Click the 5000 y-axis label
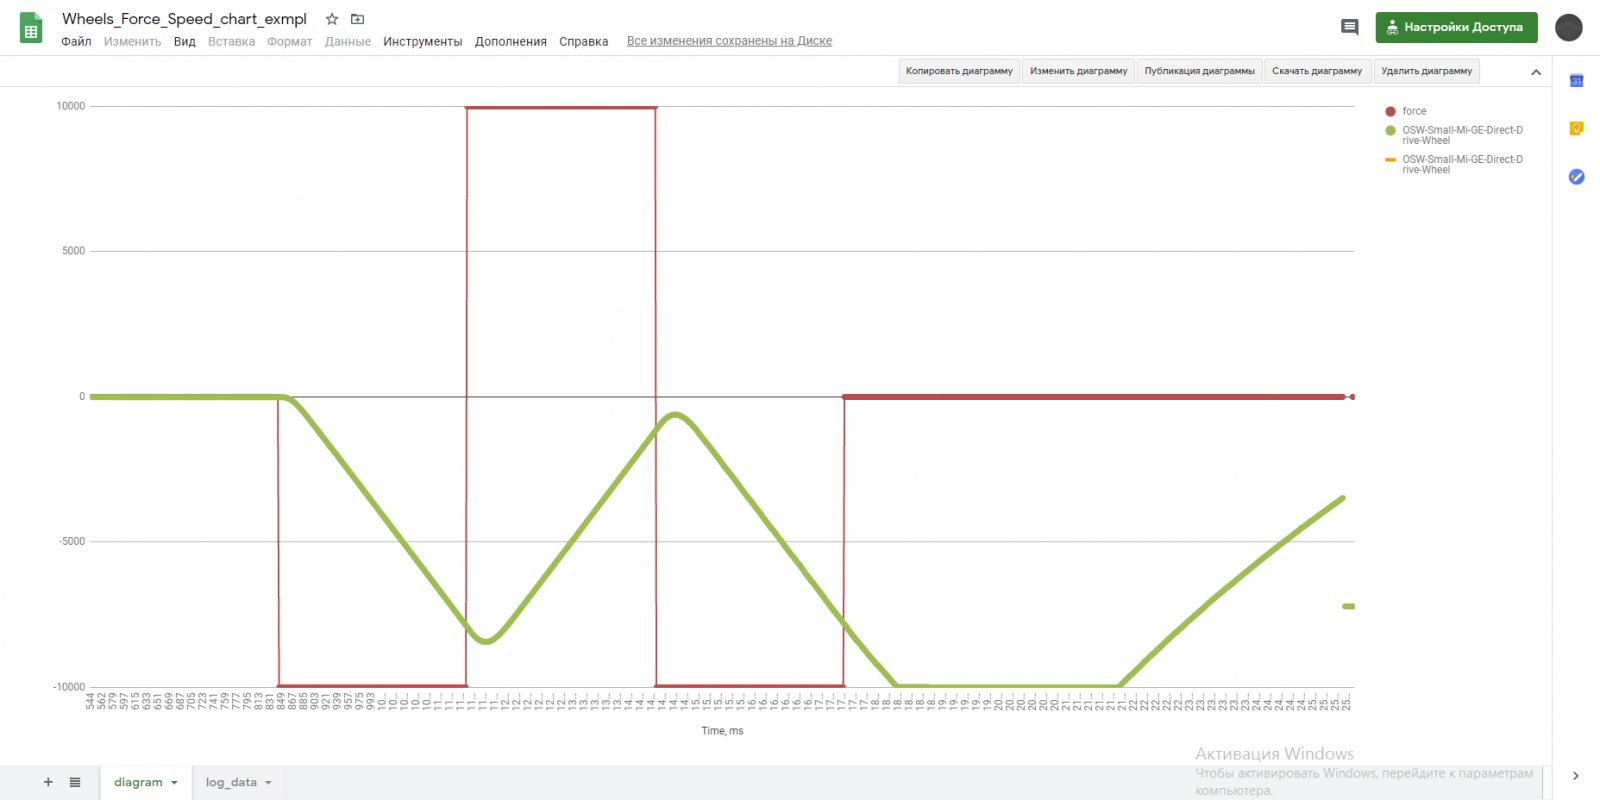This screenshot has height=800, width=1600. (x=74, y=251)
